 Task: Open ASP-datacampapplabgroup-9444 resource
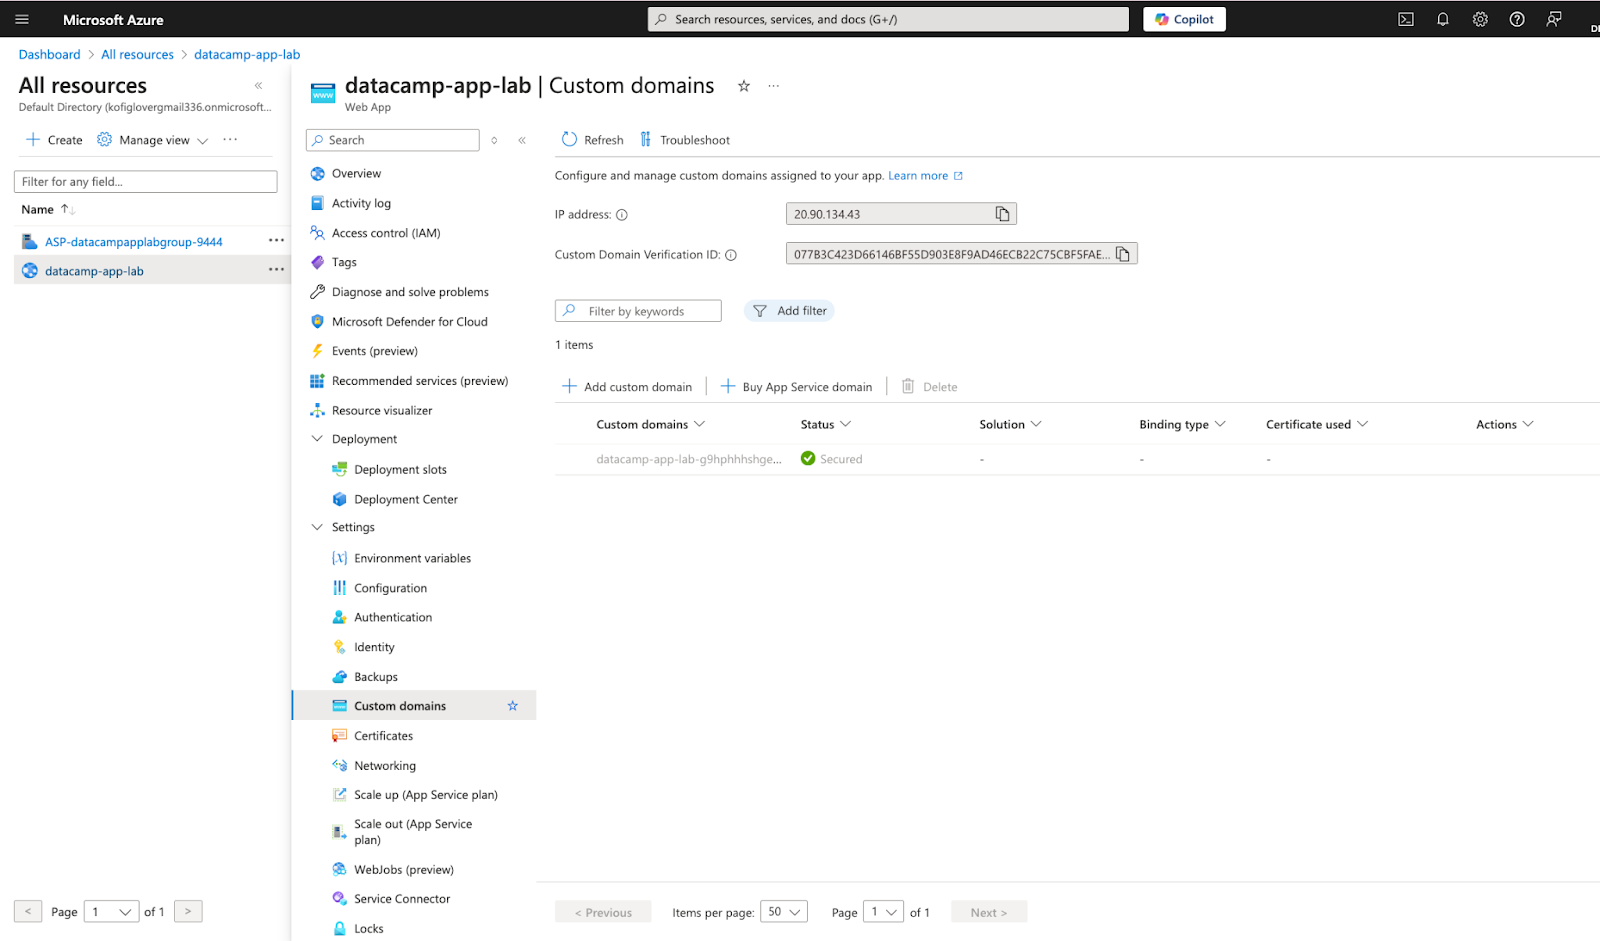(133, 242)
